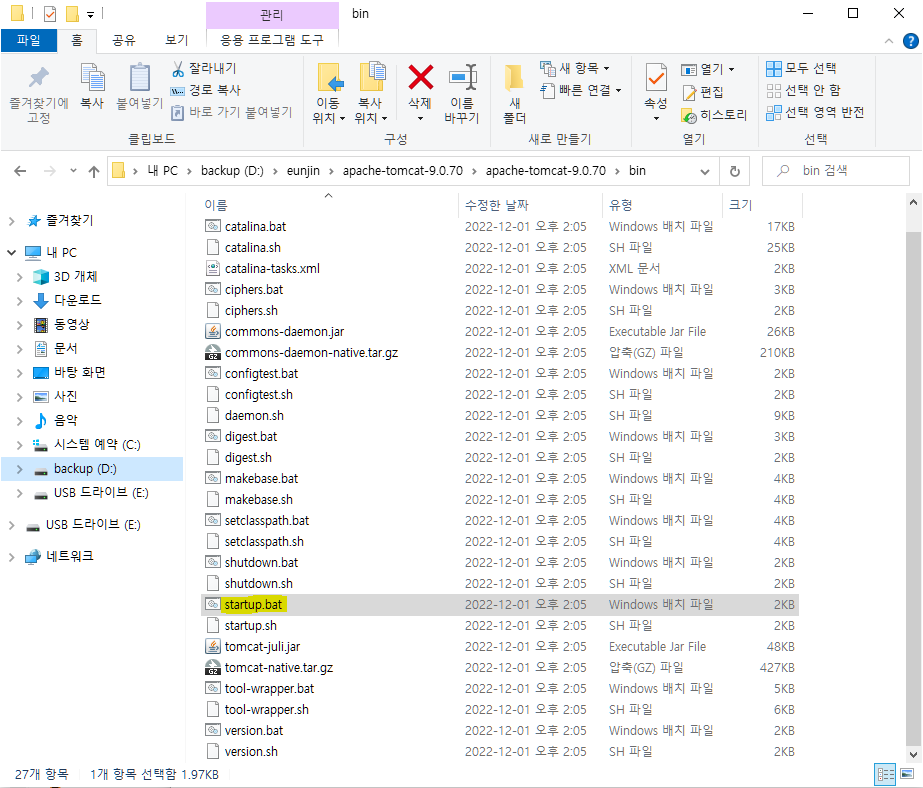The width and height of the screenshot is (923, 788).
Task: Select commons-daemon-native.tar.gz file
Action: coord(311,353)
